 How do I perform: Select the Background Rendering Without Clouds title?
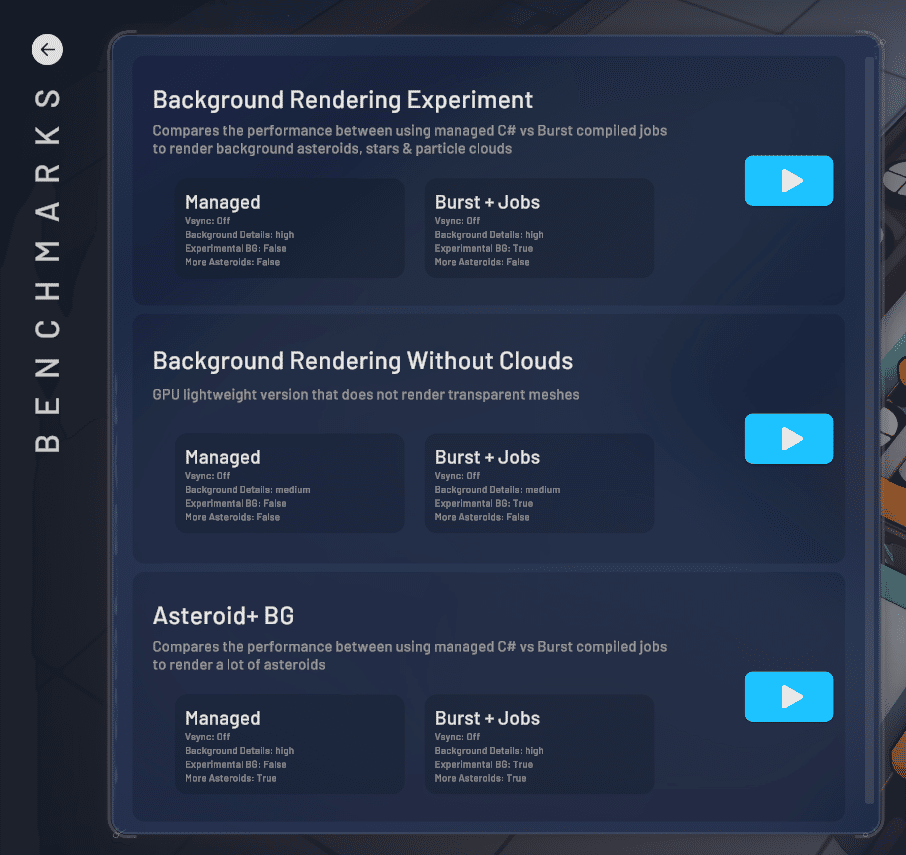362,361
